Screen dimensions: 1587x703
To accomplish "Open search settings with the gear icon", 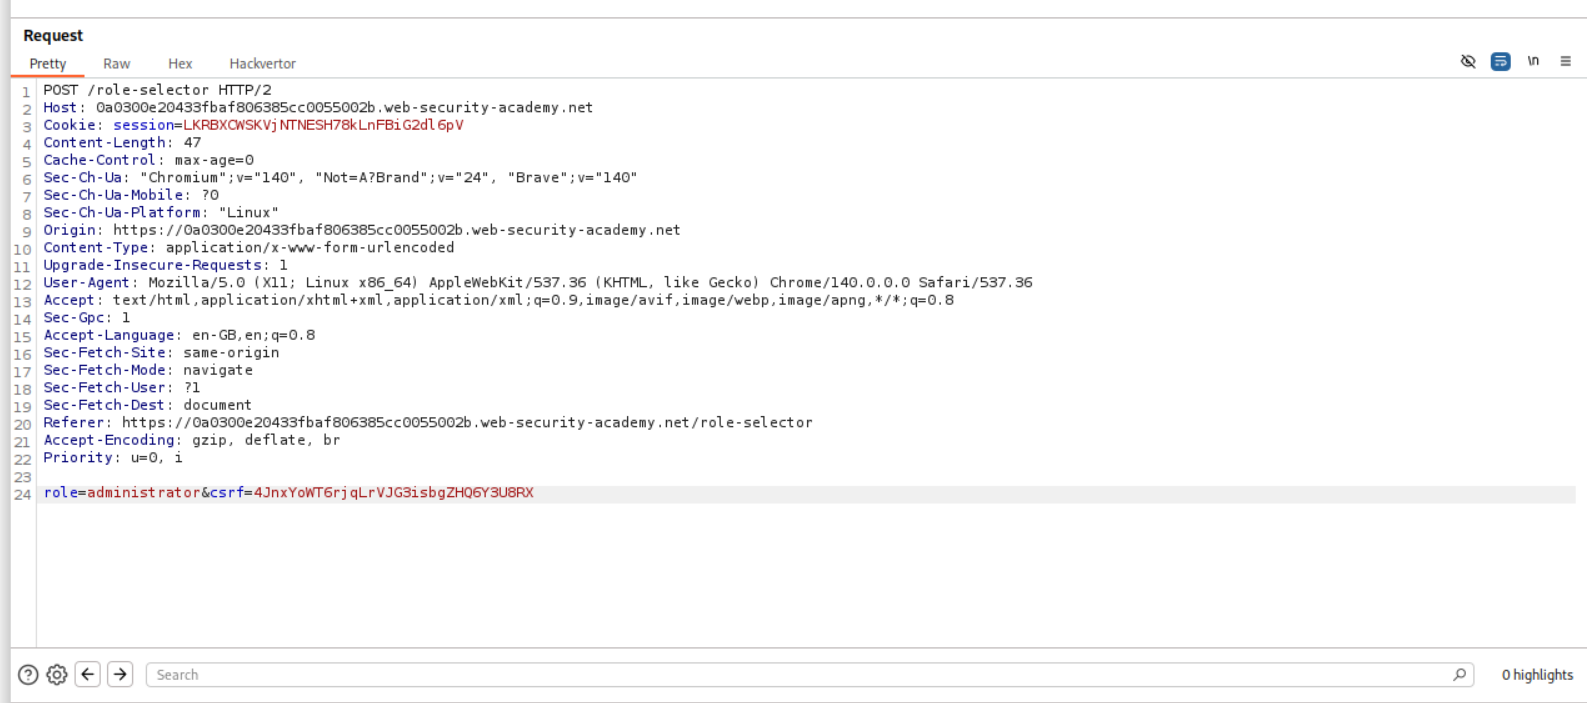I will [x=57, y=675].
